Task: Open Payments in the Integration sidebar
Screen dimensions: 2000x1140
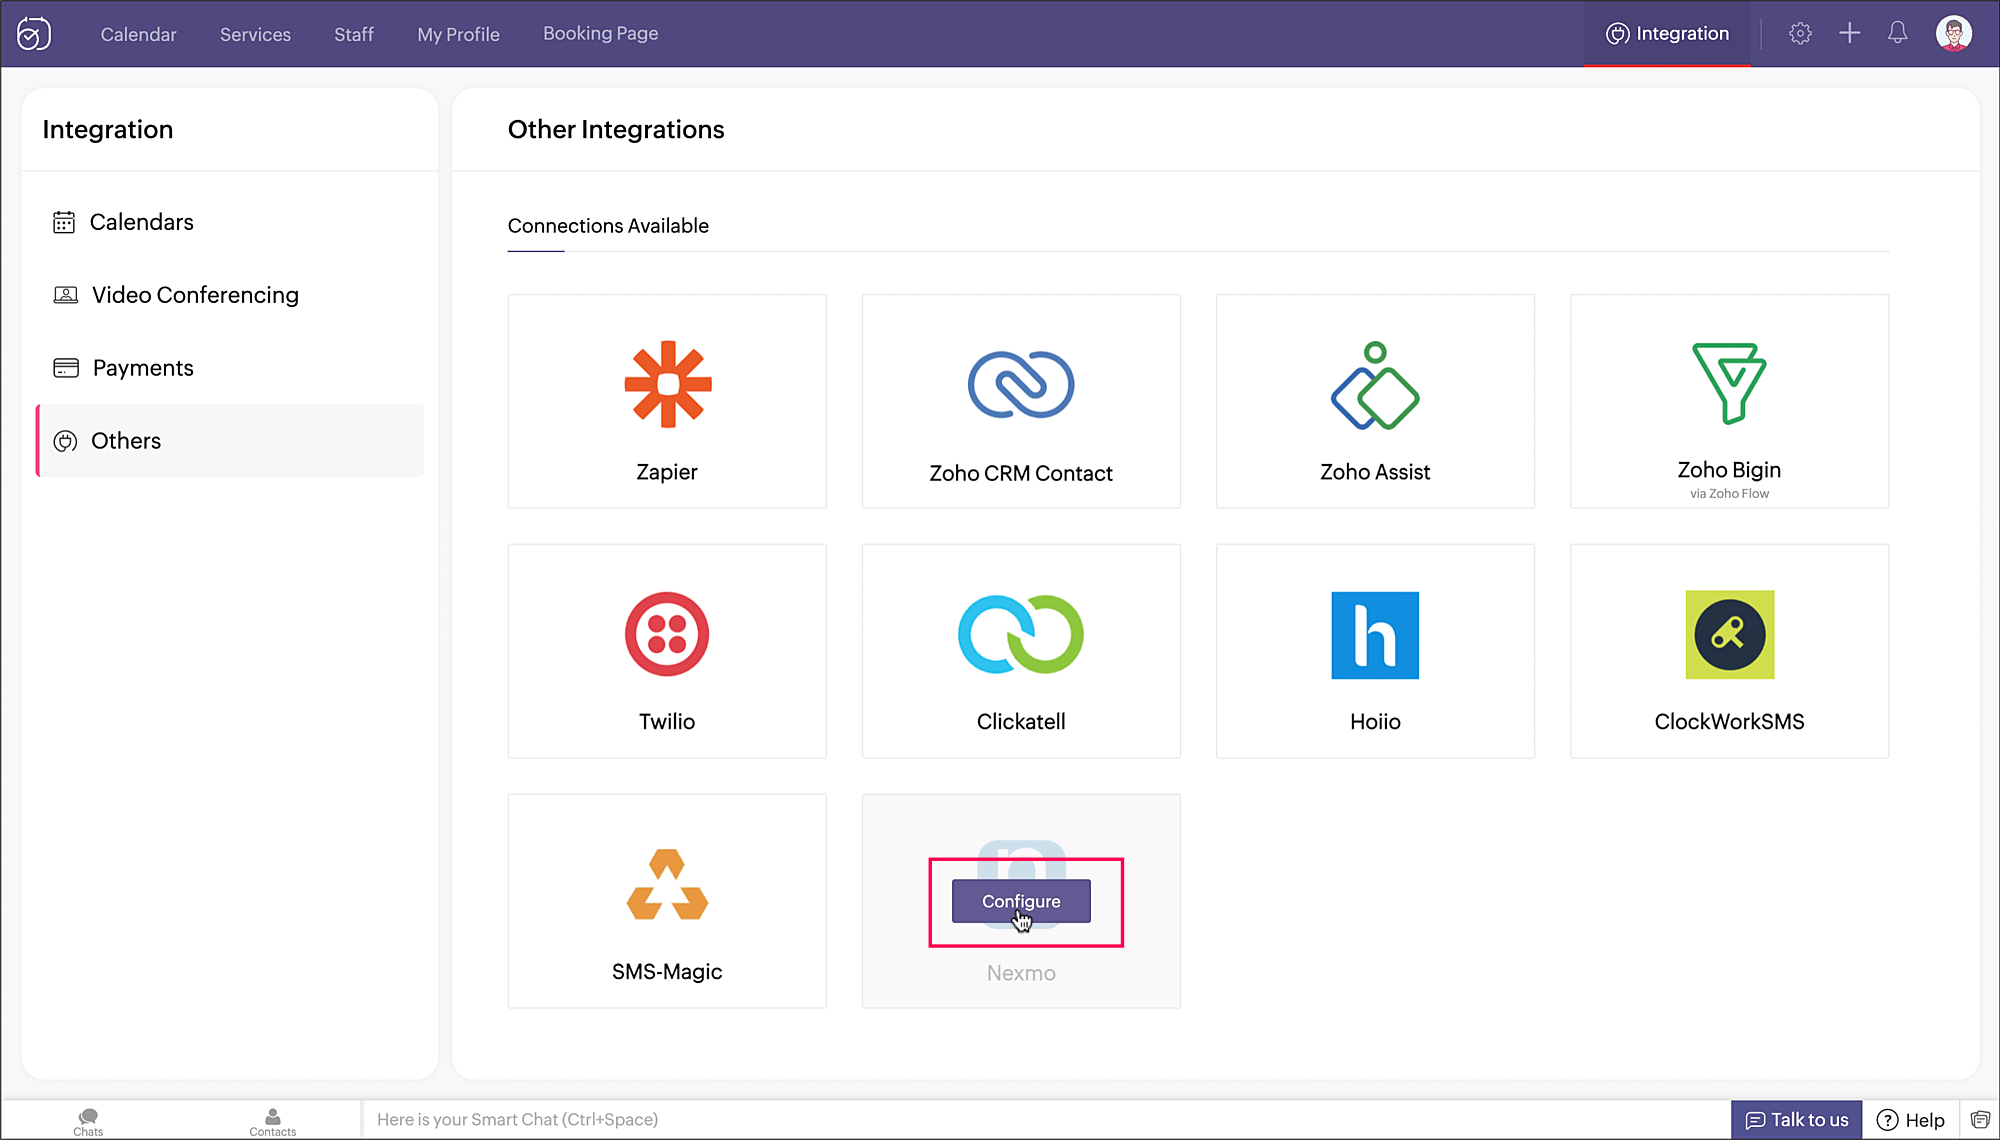Action: [x=230, y=368]
